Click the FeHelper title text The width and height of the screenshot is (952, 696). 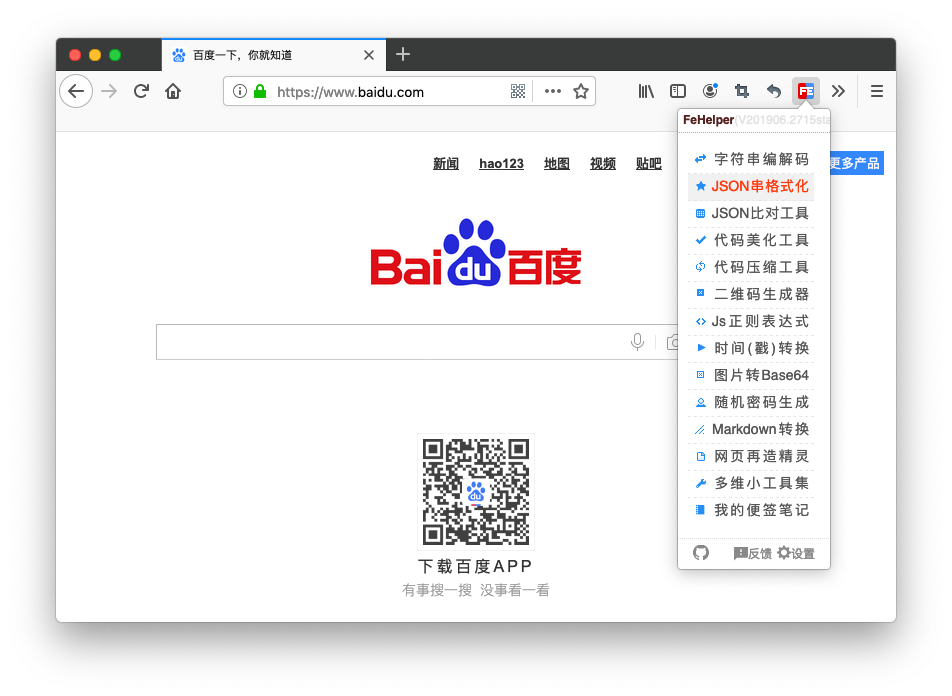point(708,120)
